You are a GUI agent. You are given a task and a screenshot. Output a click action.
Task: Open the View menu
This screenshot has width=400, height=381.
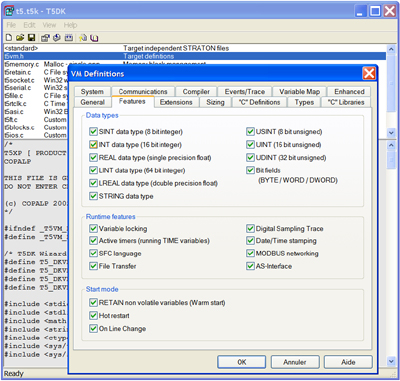click(49, 25)
